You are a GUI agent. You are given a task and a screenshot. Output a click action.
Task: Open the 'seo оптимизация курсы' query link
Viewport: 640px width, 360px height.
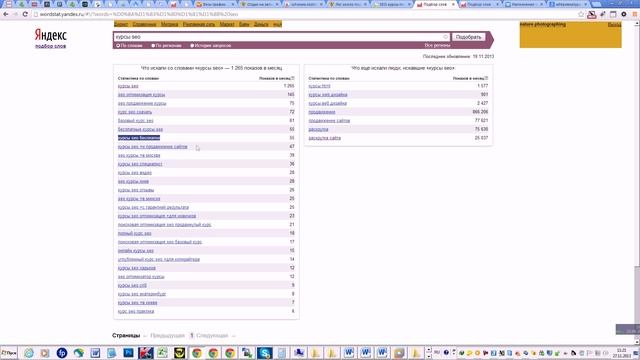[x=142, y=95]
